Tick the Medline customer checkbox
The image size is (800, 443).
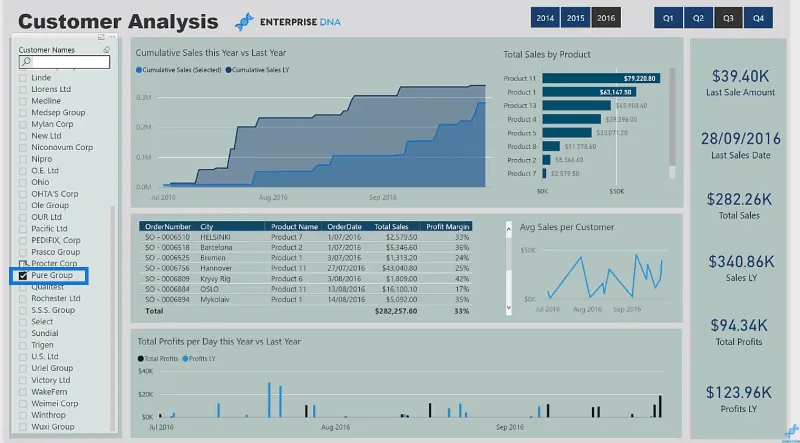[22, 101]
